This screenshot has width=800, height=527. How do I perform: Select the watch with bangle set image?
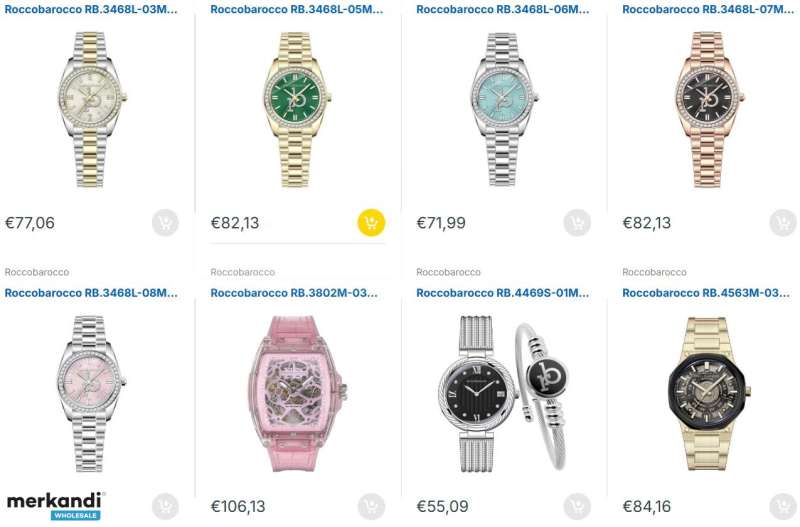(504, 393)
